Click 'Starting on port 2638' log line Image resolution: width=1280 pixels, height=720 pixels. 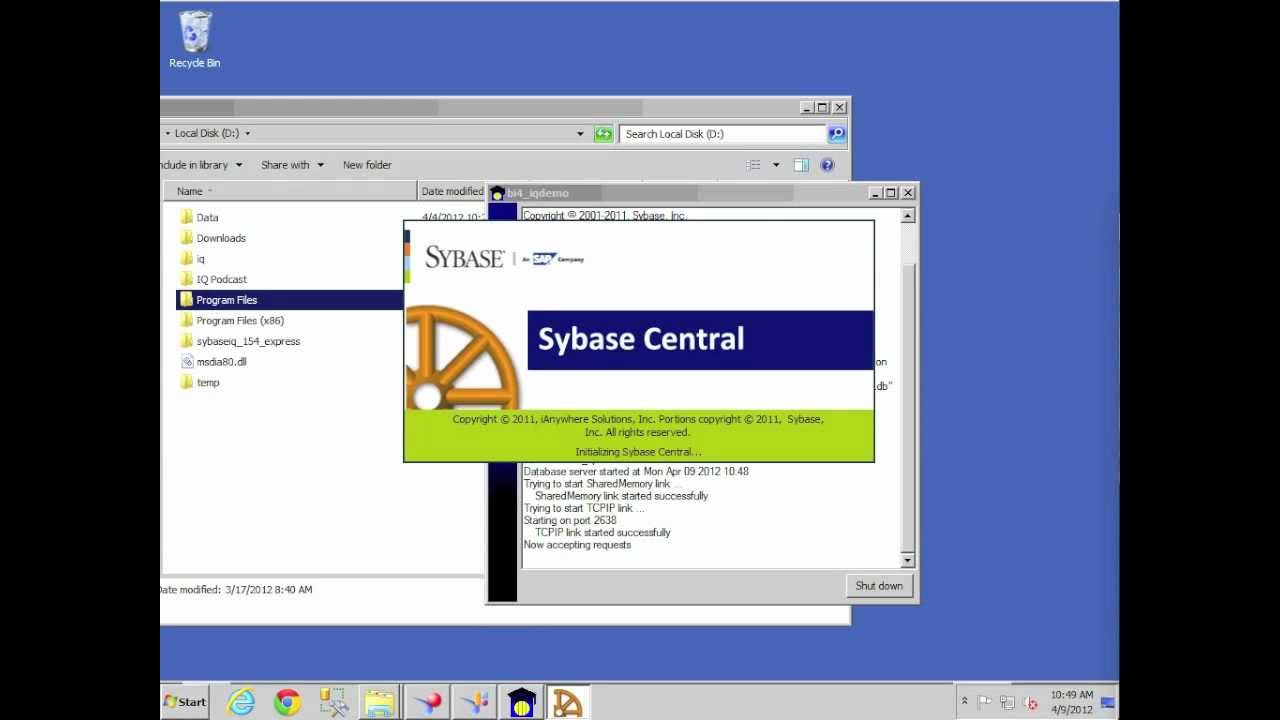(570, 520)
